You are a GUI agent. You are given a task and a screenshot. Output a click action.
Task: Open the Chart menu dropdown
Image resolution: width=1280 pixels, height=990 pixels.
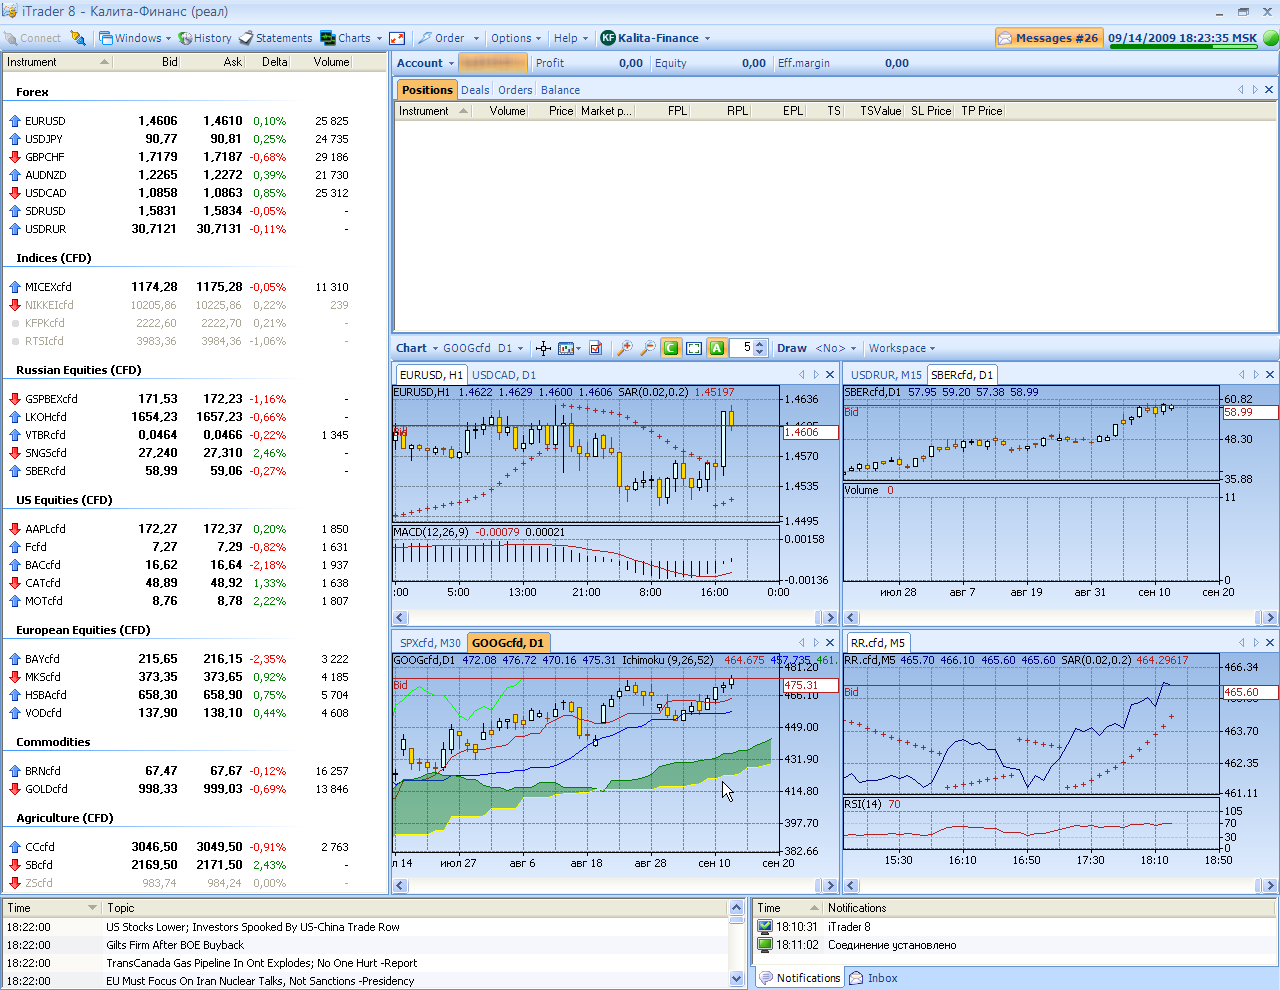(x=417, y=348)
